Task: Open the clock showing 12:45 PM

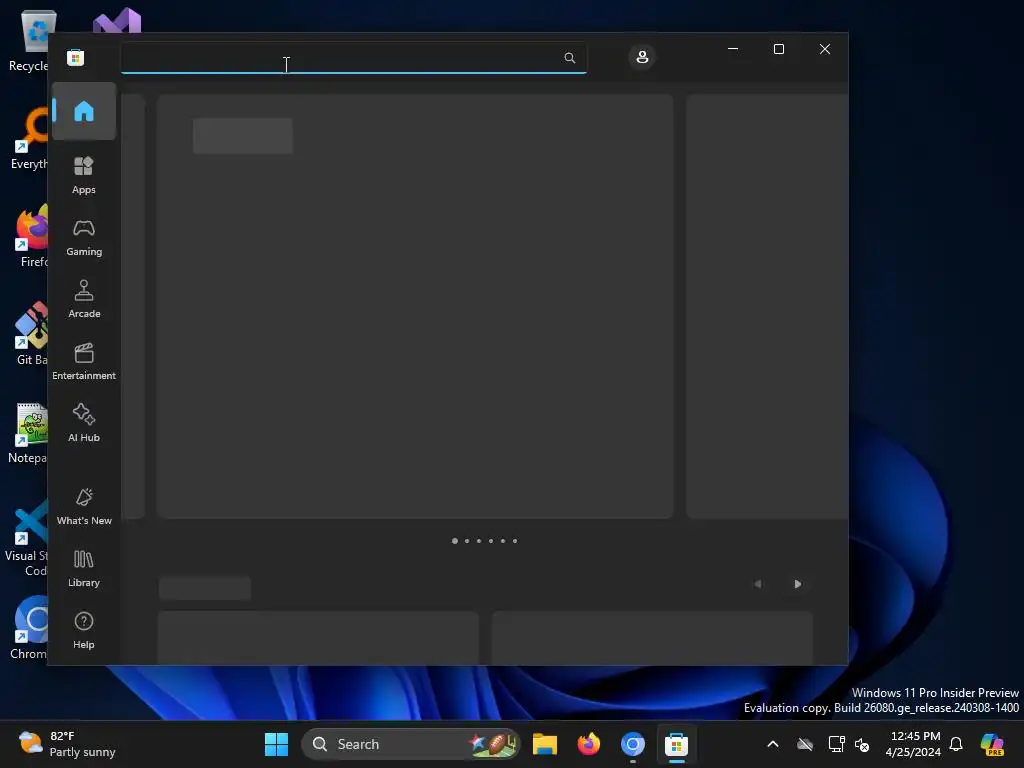Action: (913, 744)
